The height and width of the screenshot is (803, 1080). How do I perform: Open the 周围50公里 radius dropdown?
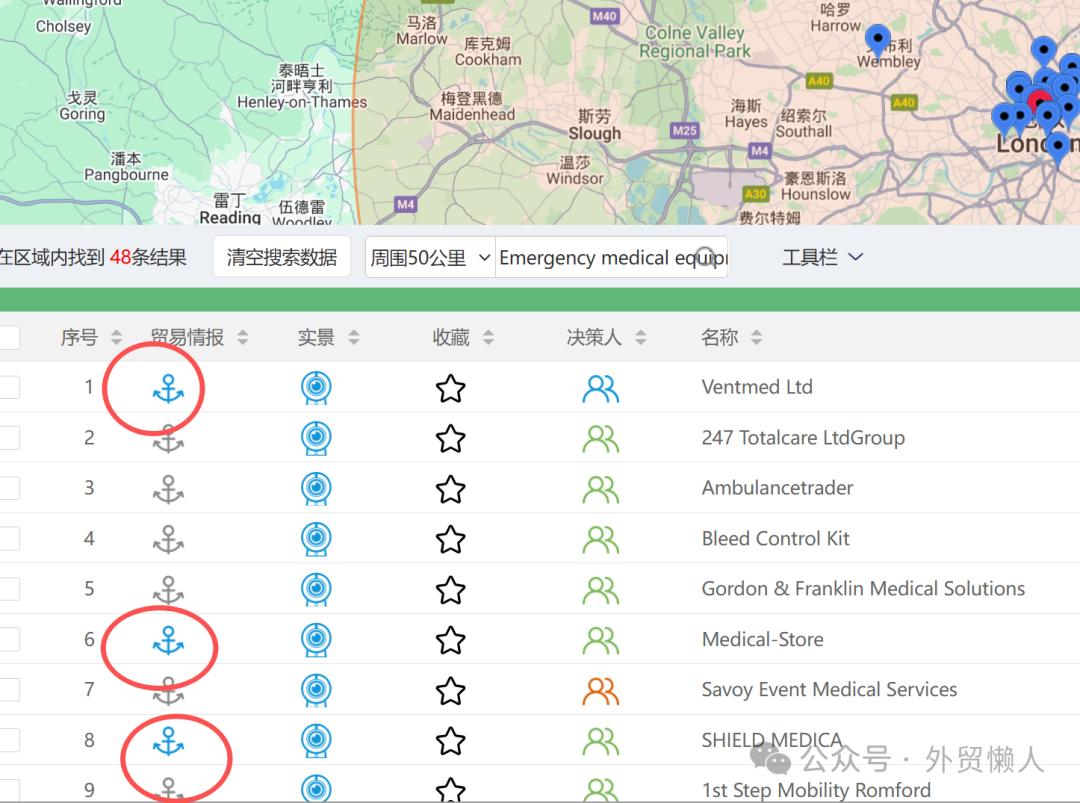[430, 258]
